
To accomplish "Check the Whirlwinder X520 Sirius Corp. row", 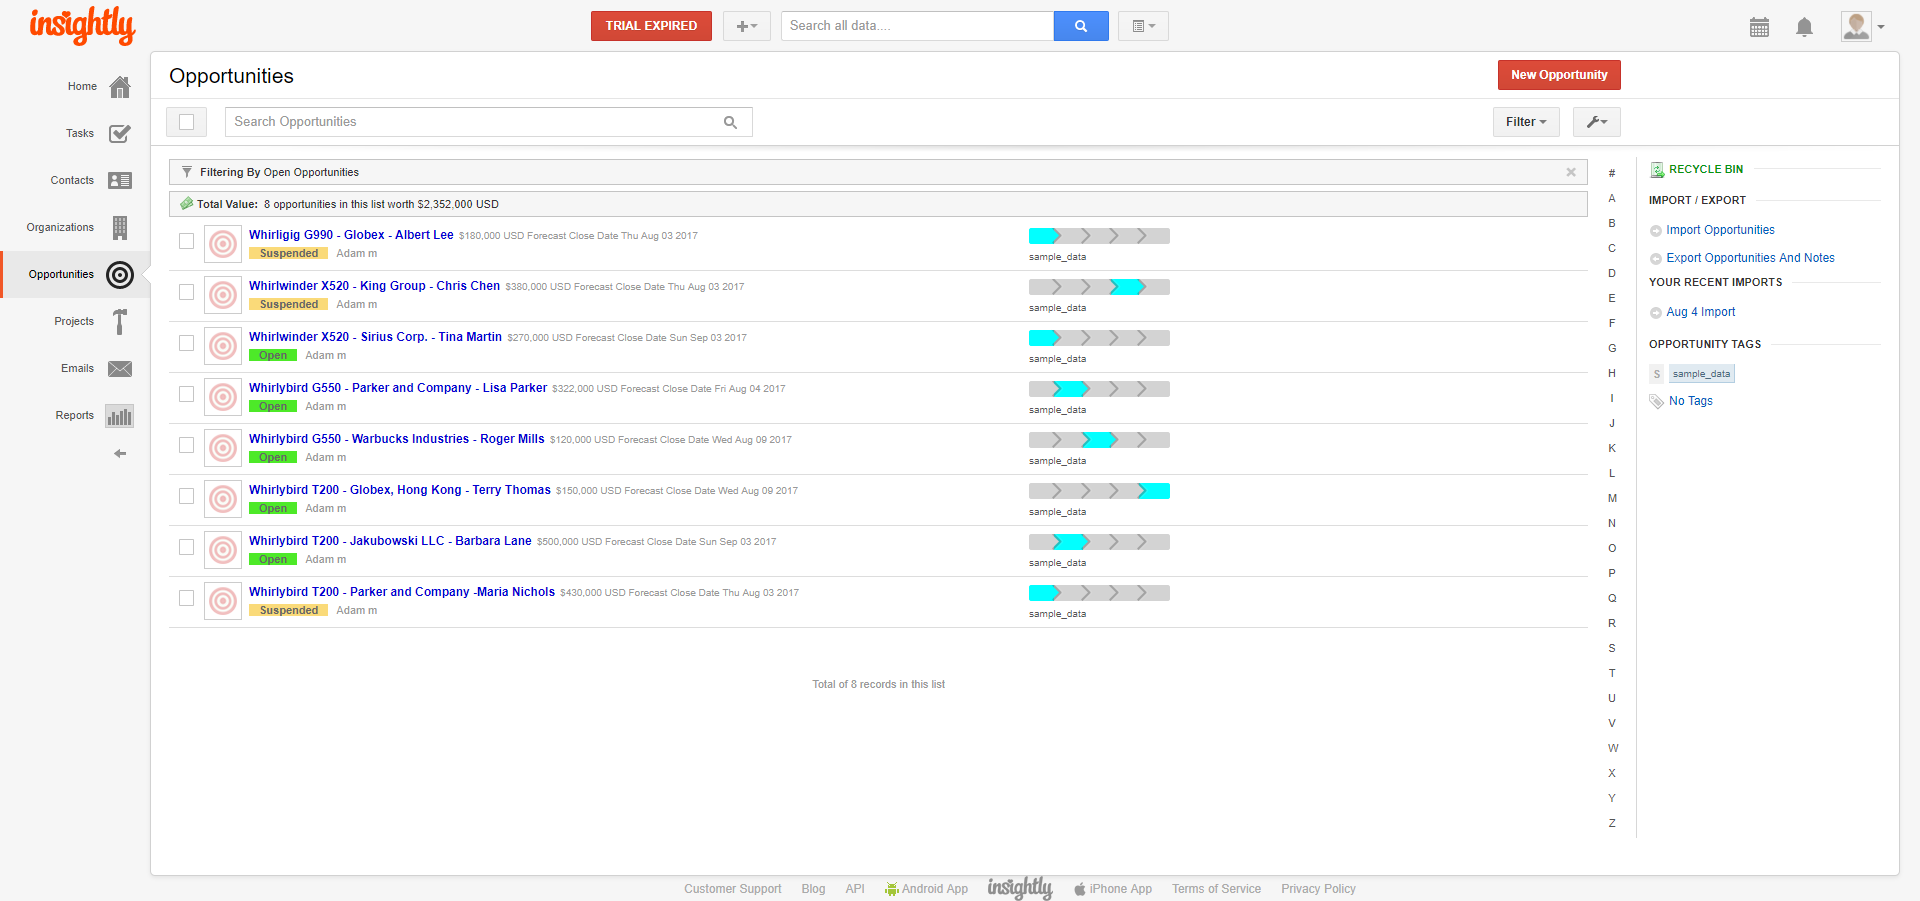I will [186, 343].
